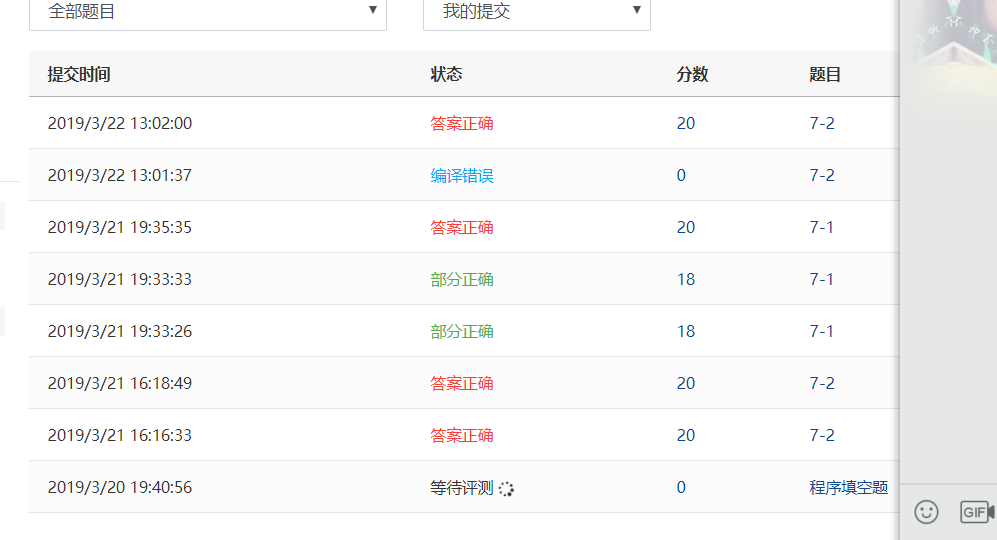Click the GIF recording icon

[976, 512]
